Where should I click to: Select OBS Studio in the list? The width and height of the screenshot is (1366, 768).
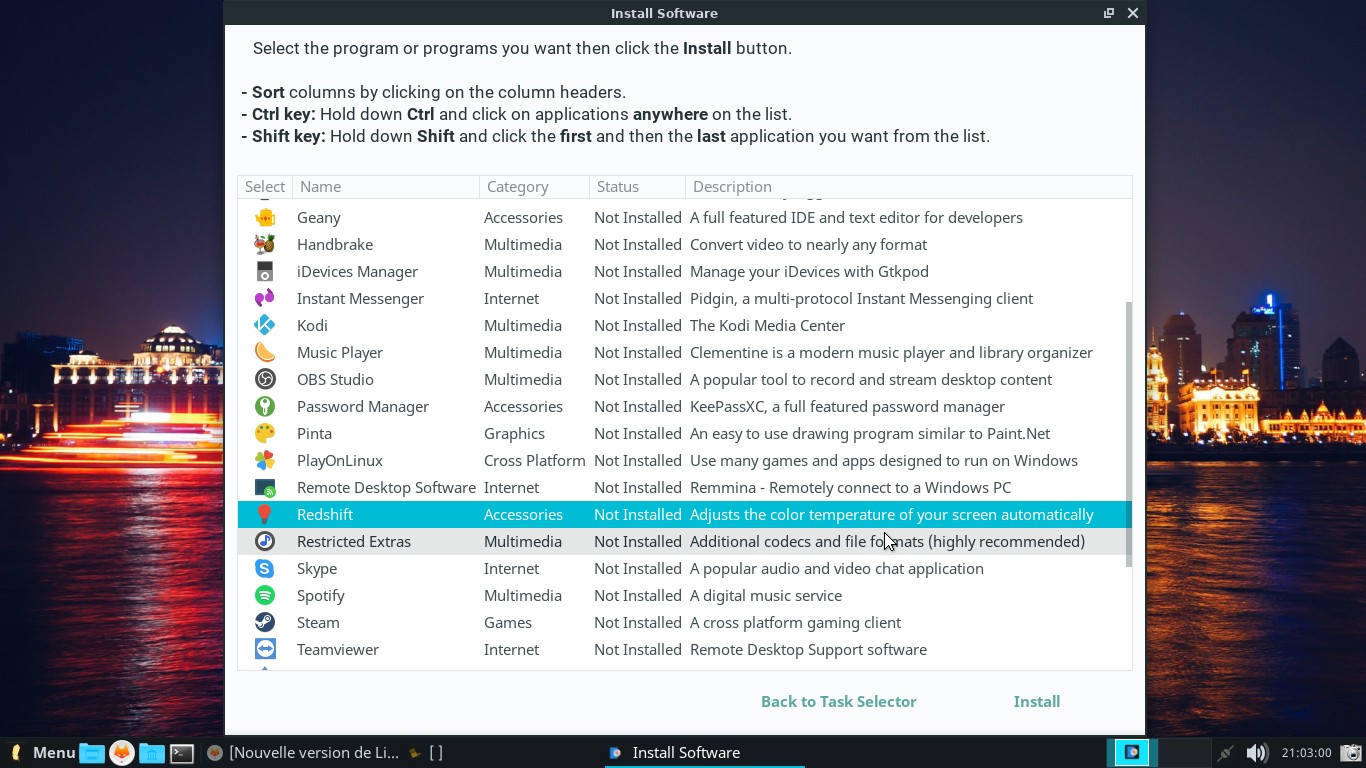click(335, 380)
